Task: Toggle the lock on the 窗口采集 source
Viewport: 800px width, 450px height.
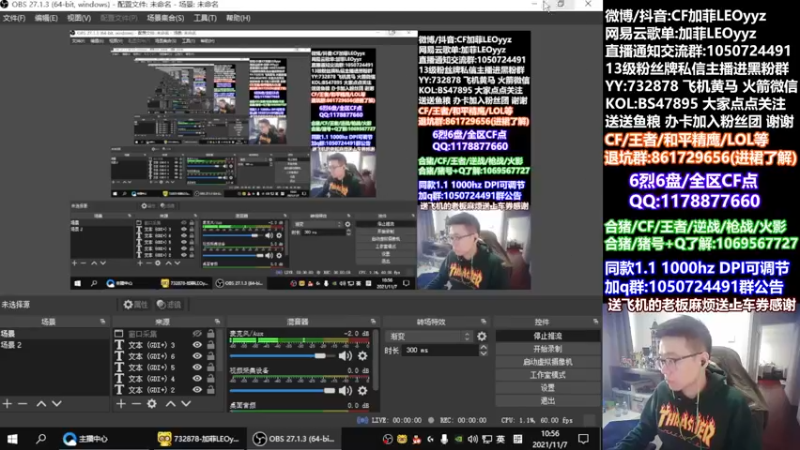Action: pos(211,334)
